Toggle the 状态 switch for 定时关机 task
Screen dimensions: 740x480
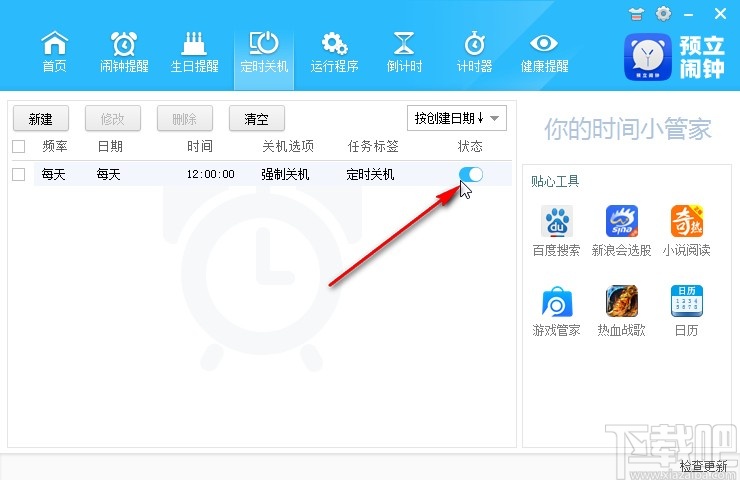tap(471, 174)
